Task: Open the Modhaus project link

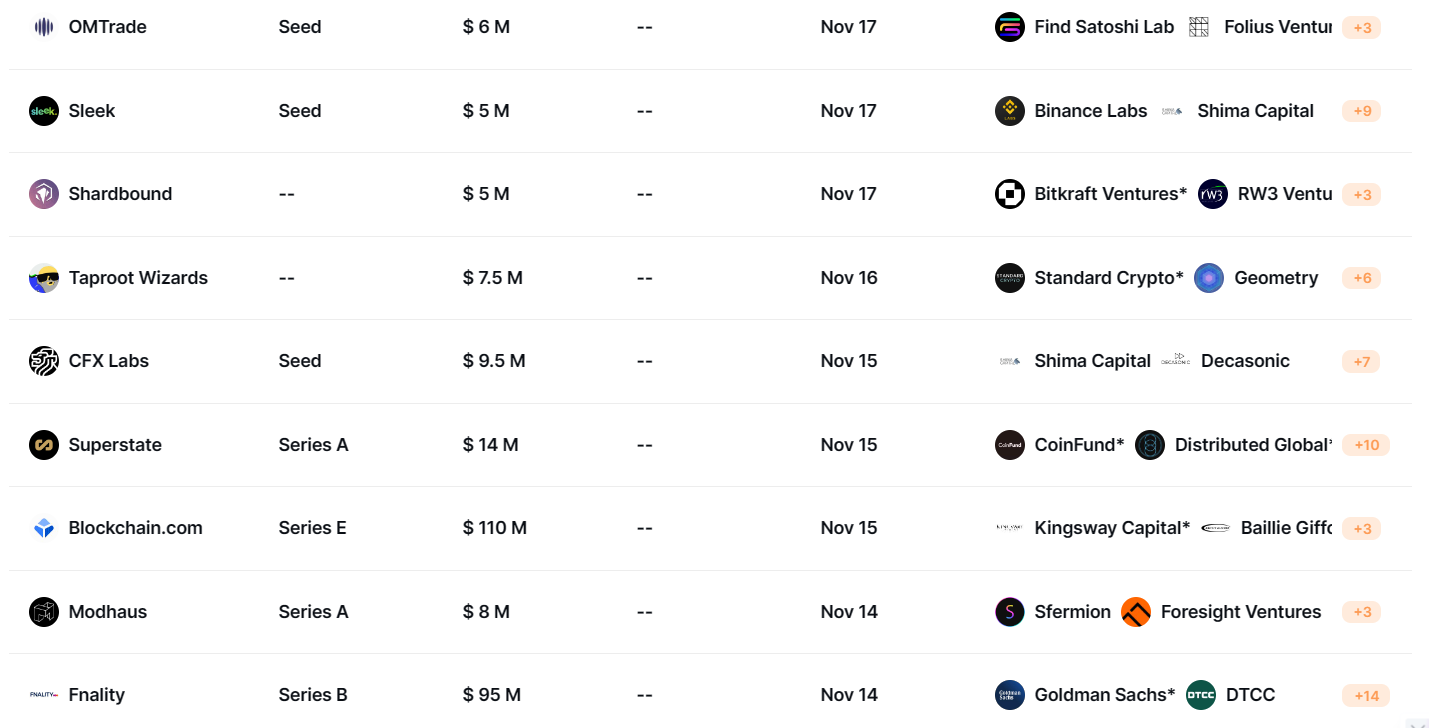Action: click(108, 612)
